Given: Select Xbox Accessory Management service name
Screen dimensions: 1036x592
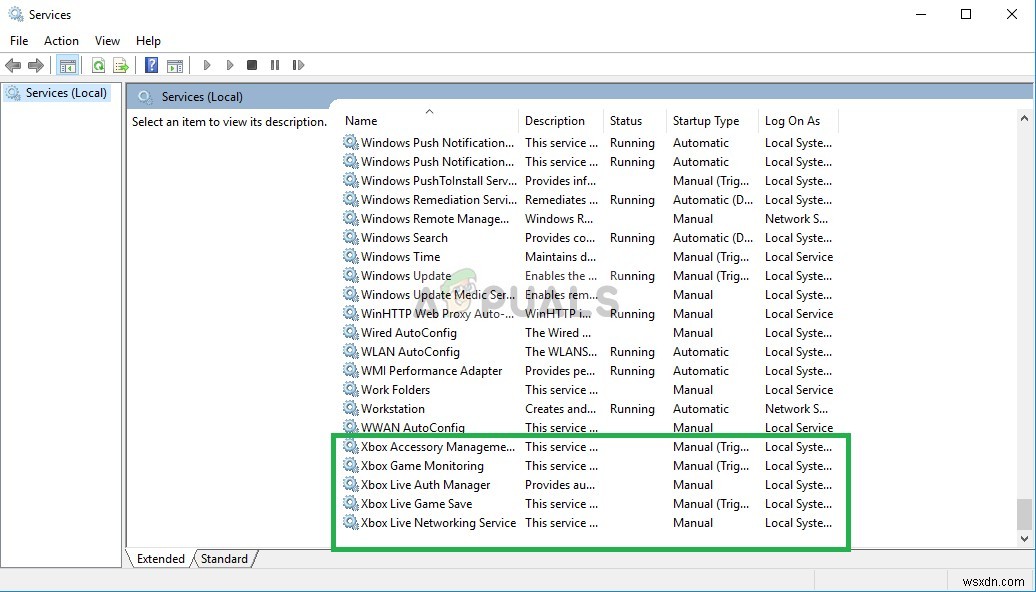Looking at the screenshot, I should [438, 447].
